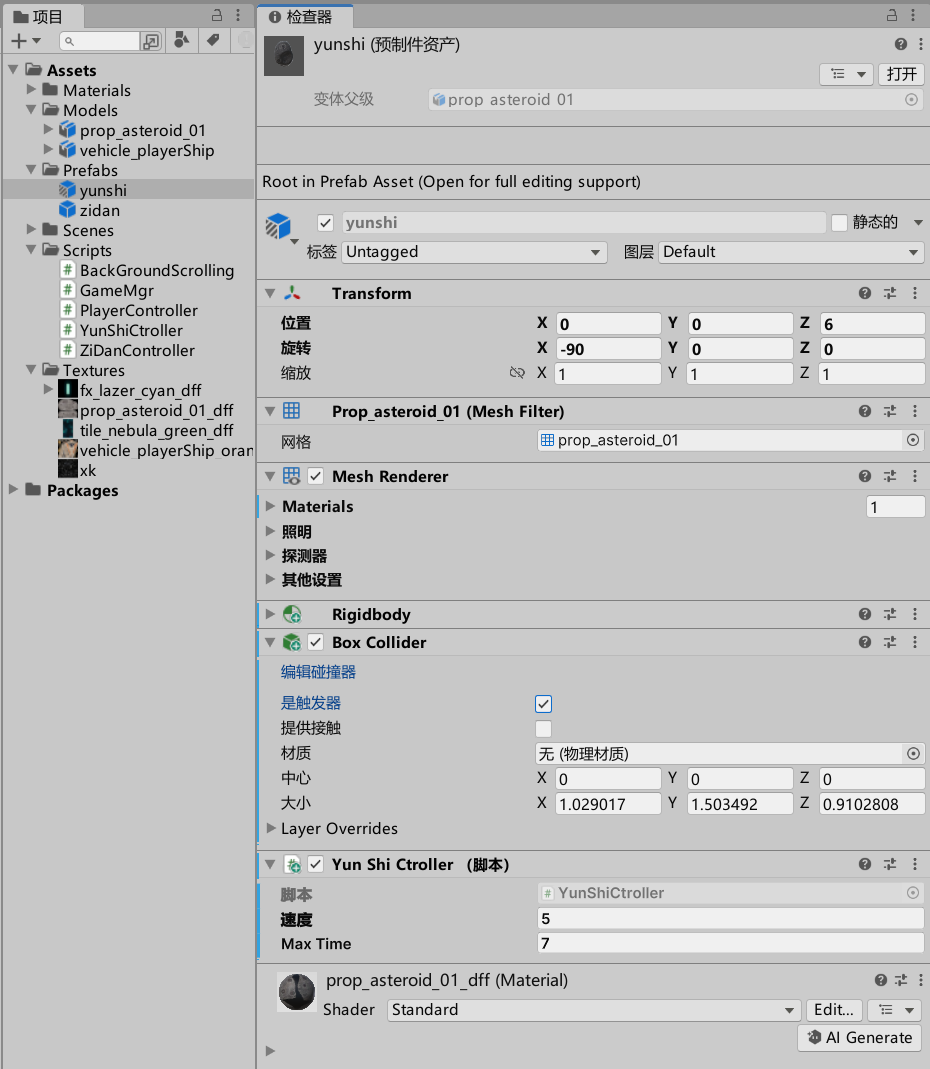Click the speed (速度) value field

[730, 918]
